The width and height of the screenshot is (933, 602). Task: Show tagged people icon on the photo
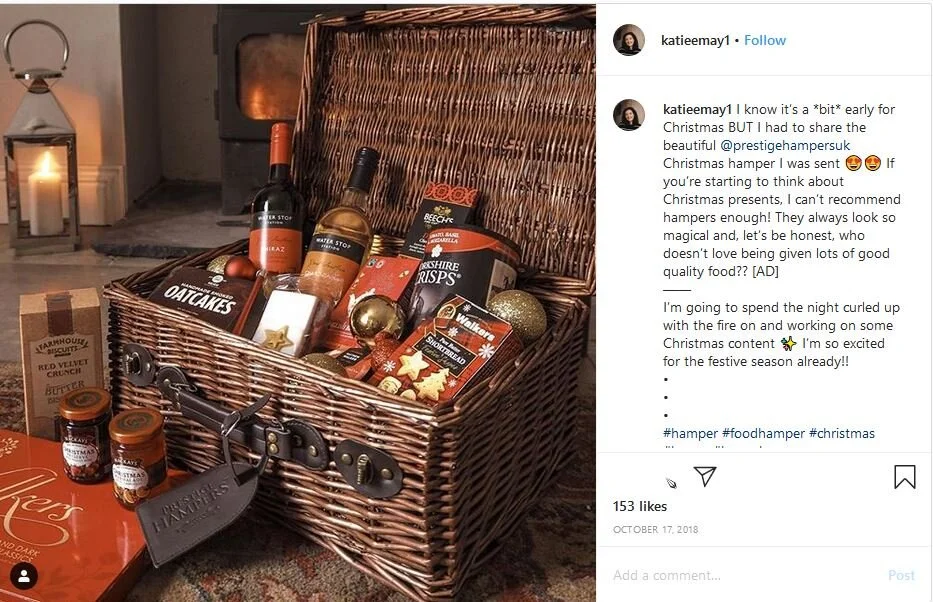coord(24,575)
